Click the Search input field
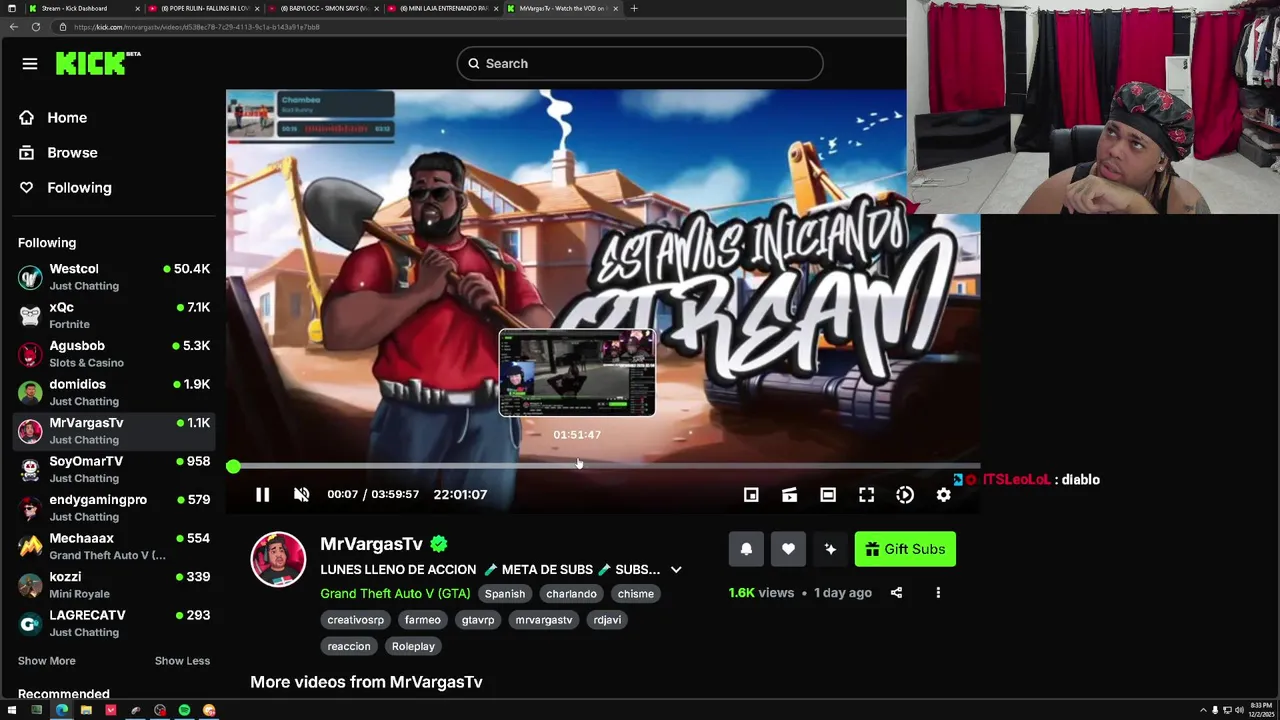1280x720 pixels. (x=640, y=64)
